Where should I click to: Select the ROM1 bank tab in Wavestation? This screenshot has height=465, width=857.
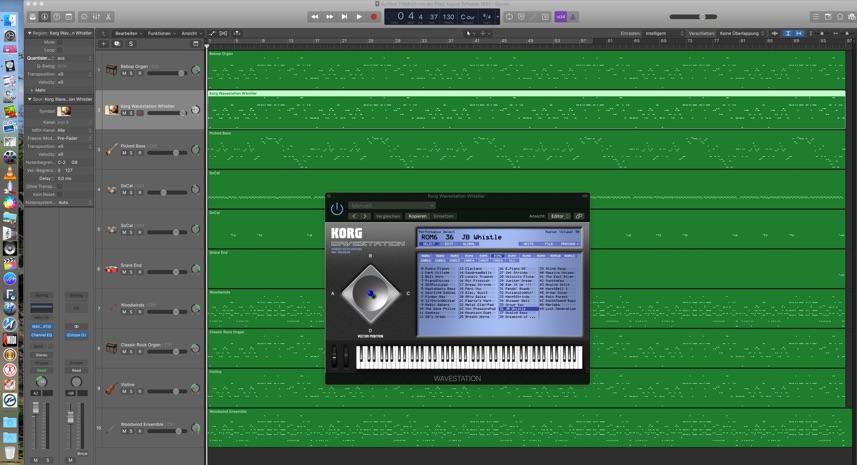[x=425, y=256]
